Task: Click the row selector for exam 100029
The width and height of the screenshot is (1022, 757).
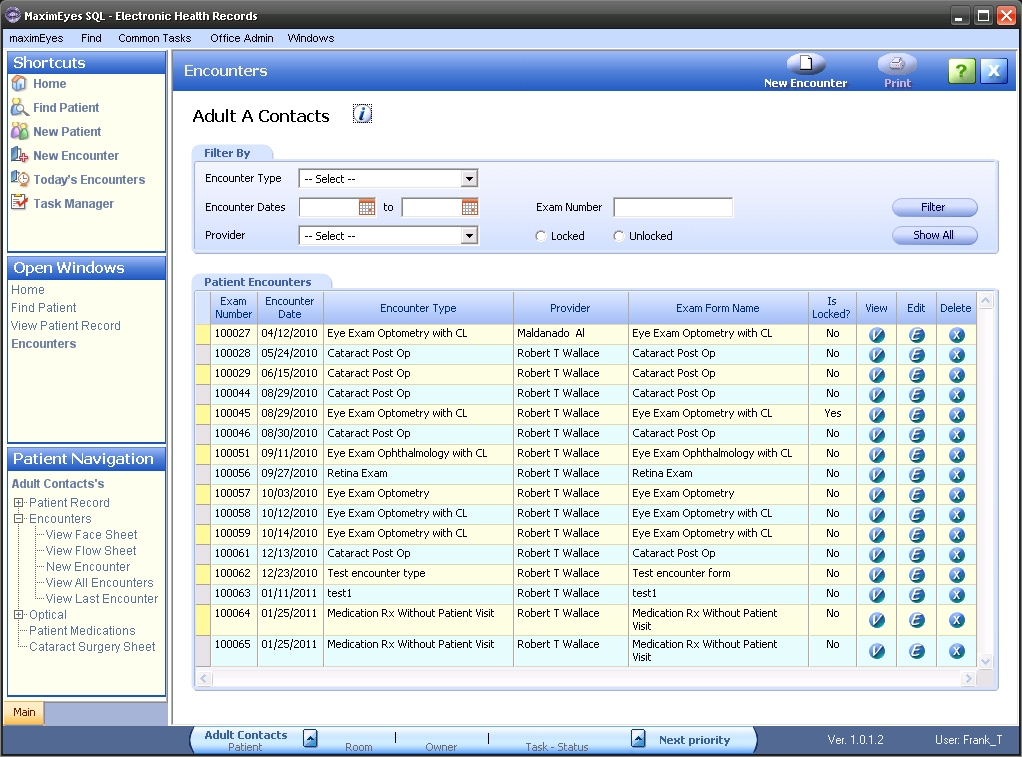Action: tap(203, 374)
